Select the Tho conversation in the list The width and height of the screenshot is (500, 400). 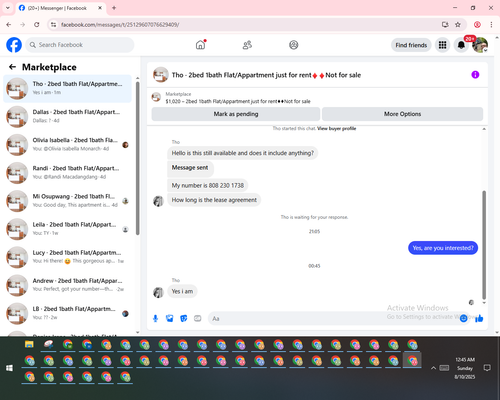(67, 88)
